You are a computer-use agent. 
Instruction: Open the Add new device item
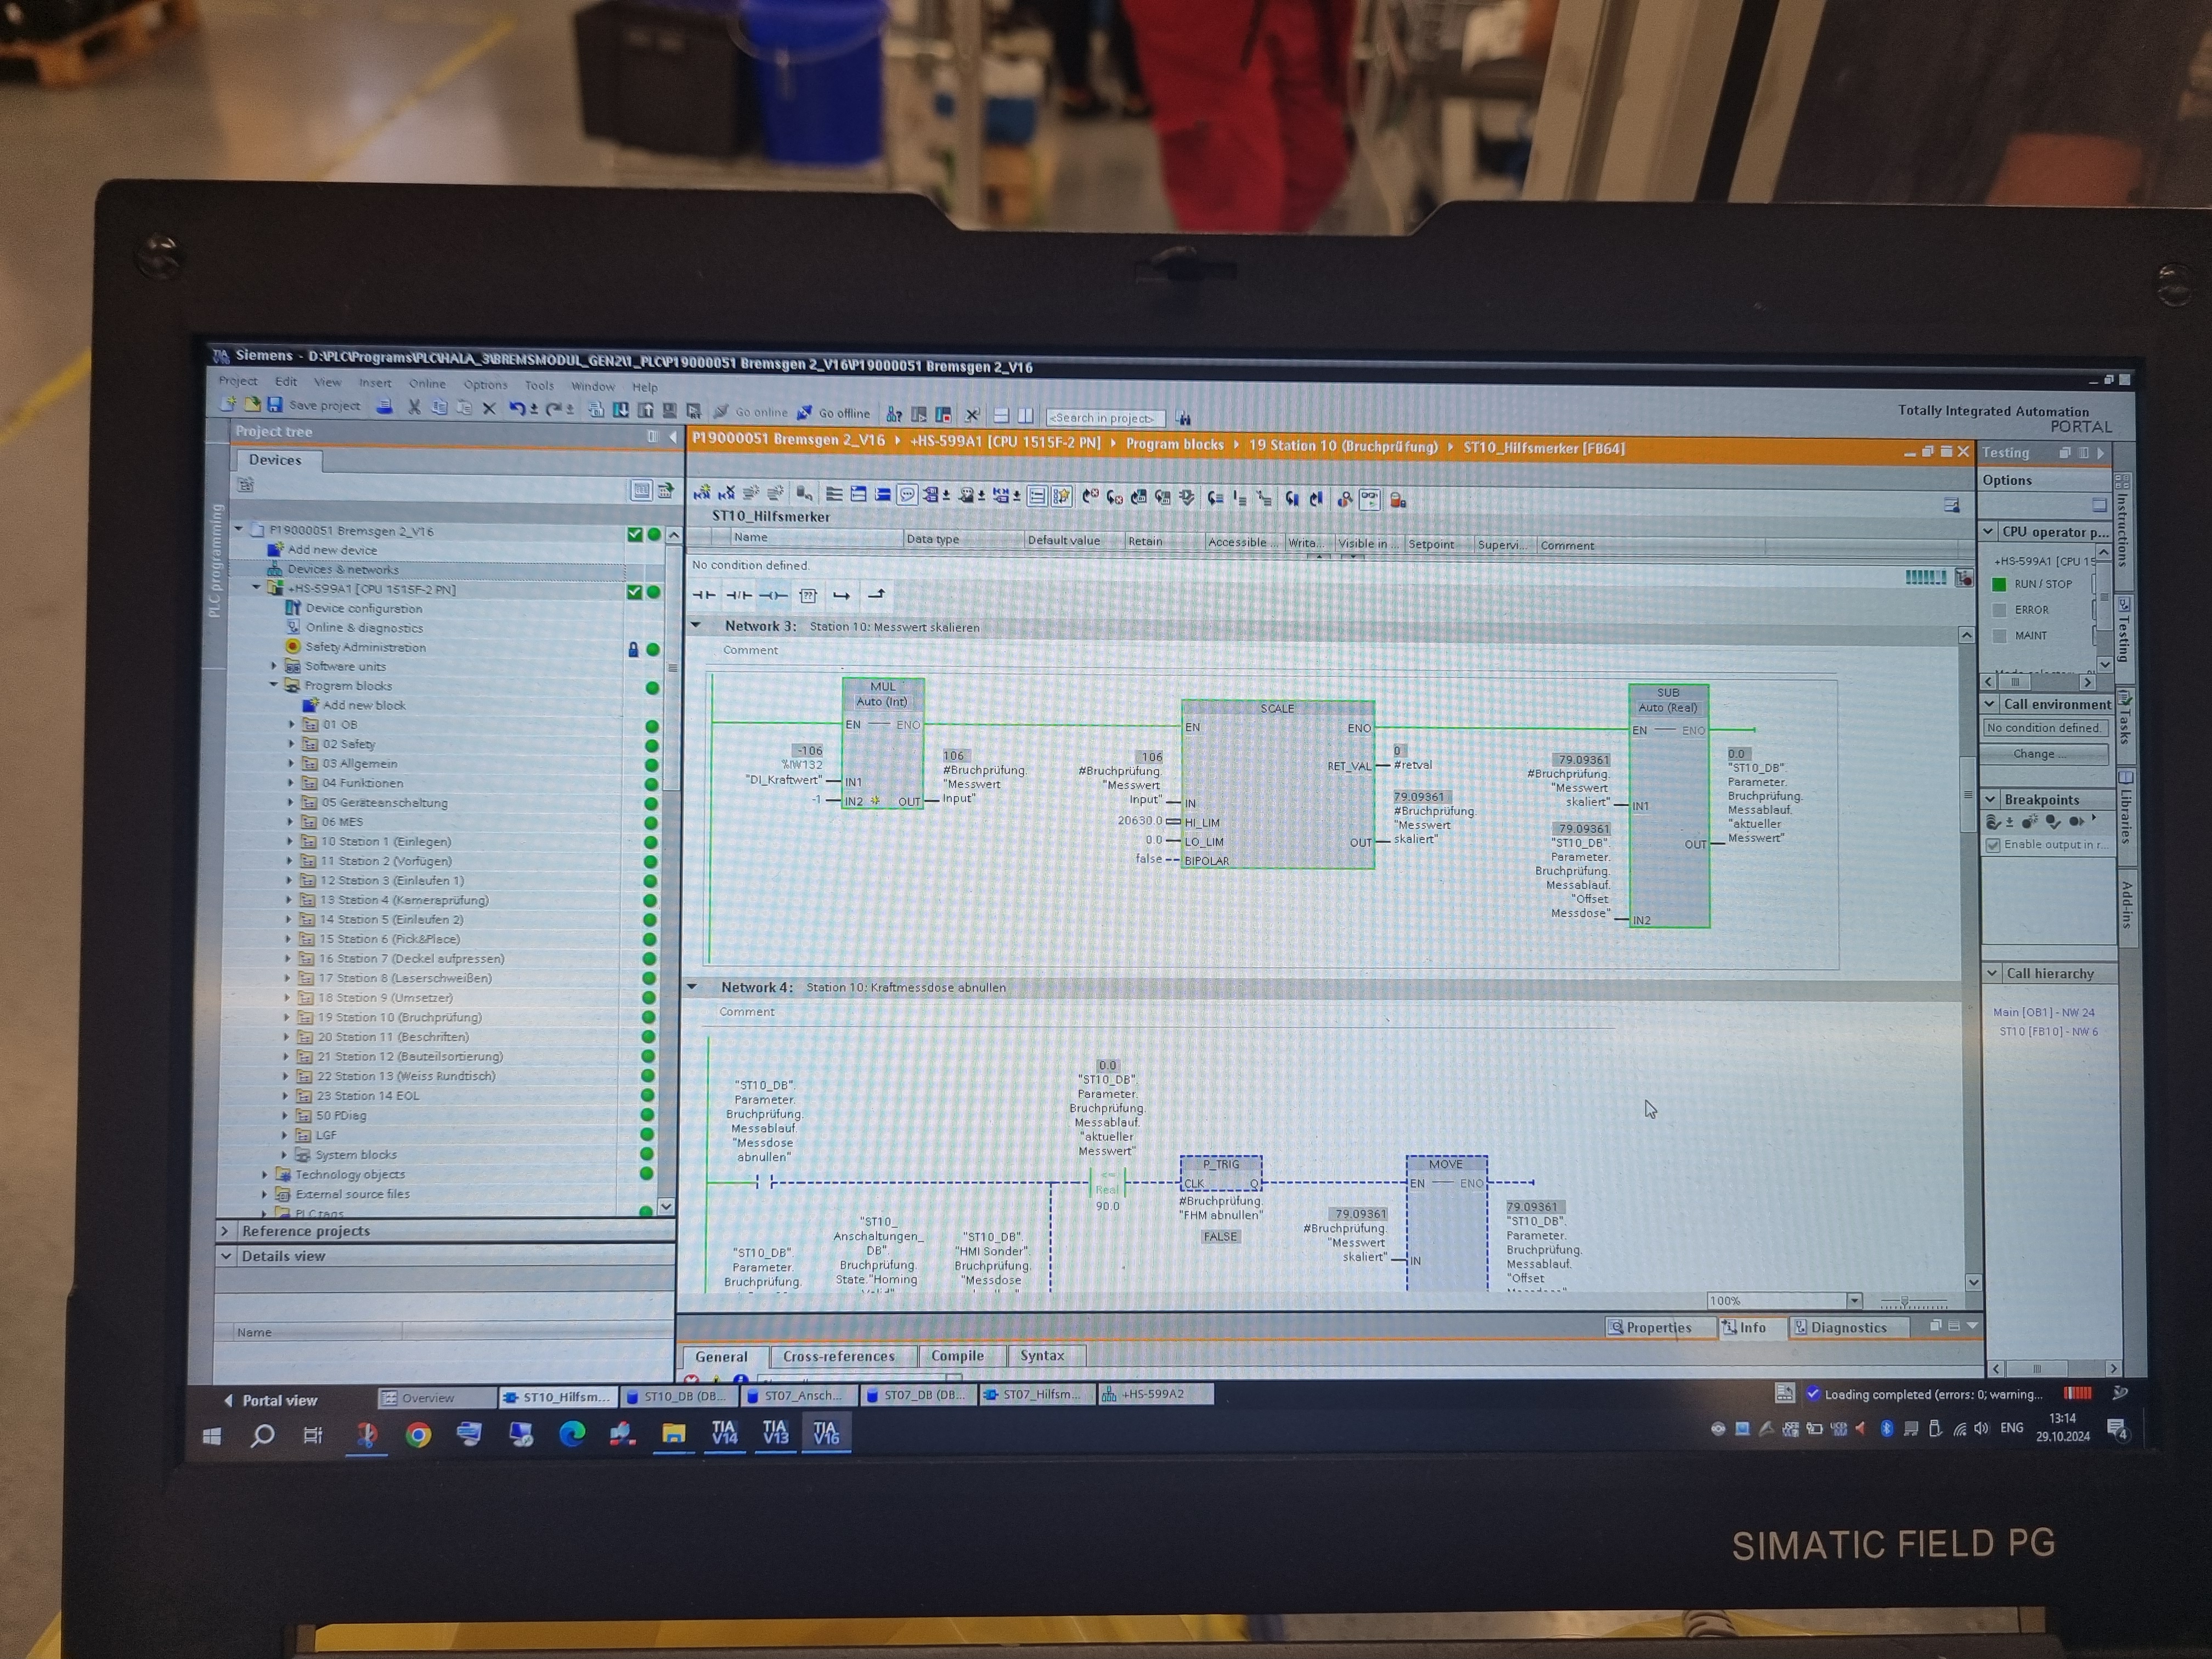332,550
